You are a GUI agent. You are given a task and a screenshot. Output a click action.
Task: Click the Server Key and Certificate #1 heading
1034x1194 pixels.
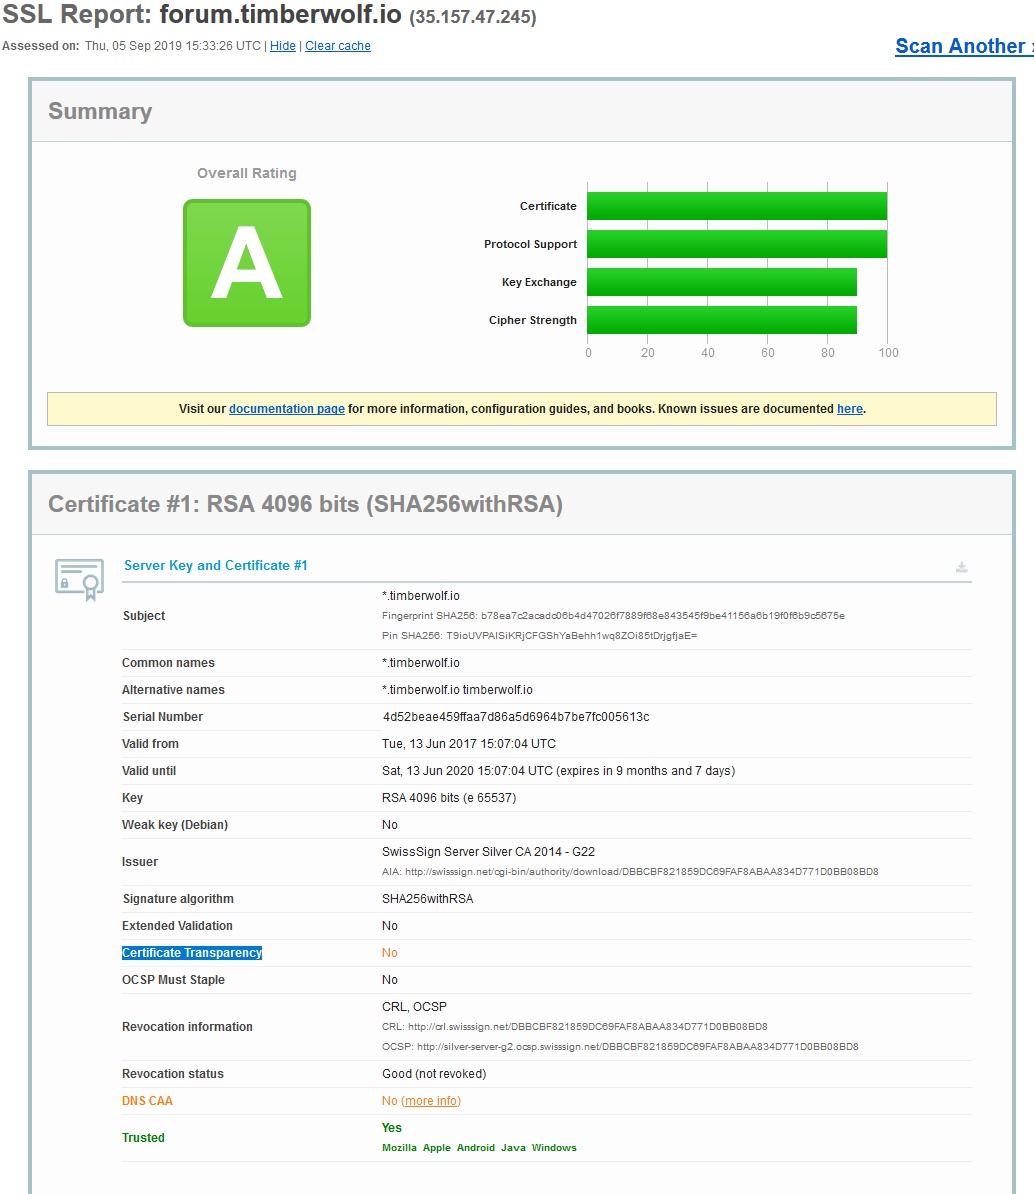(216, 566)
